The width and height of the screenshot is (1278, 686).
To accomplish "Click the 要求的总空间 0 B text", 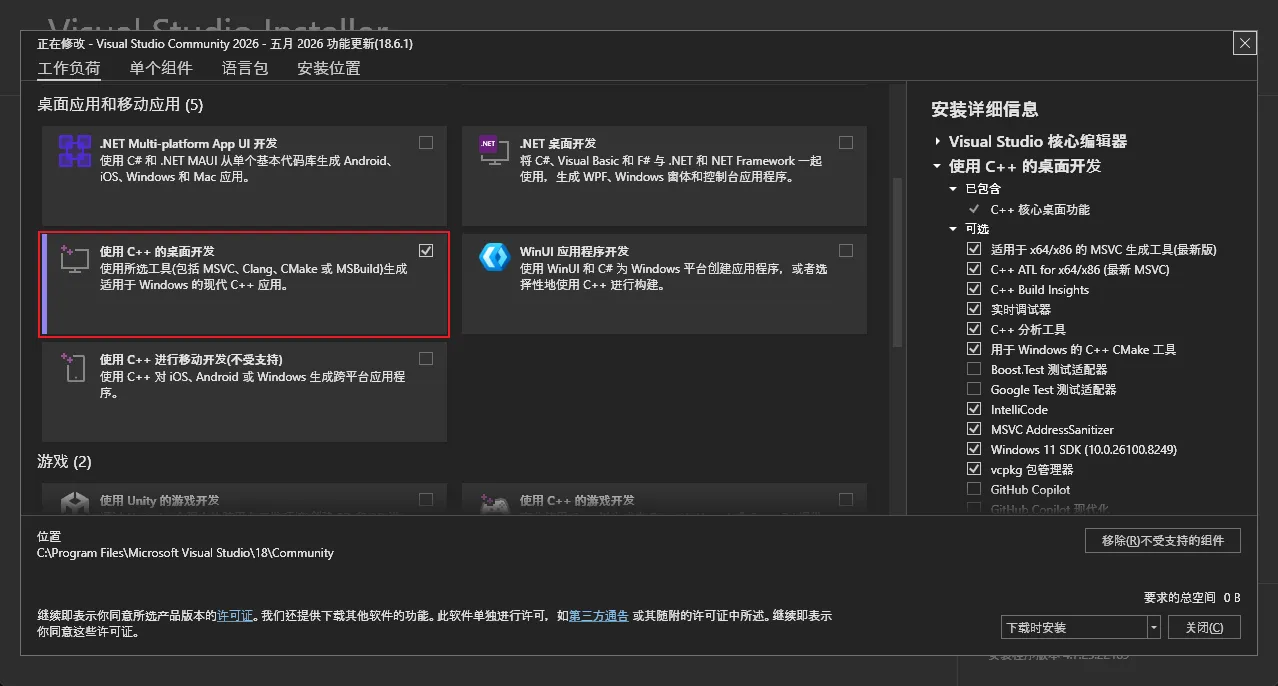I will tap(1192, 597).
